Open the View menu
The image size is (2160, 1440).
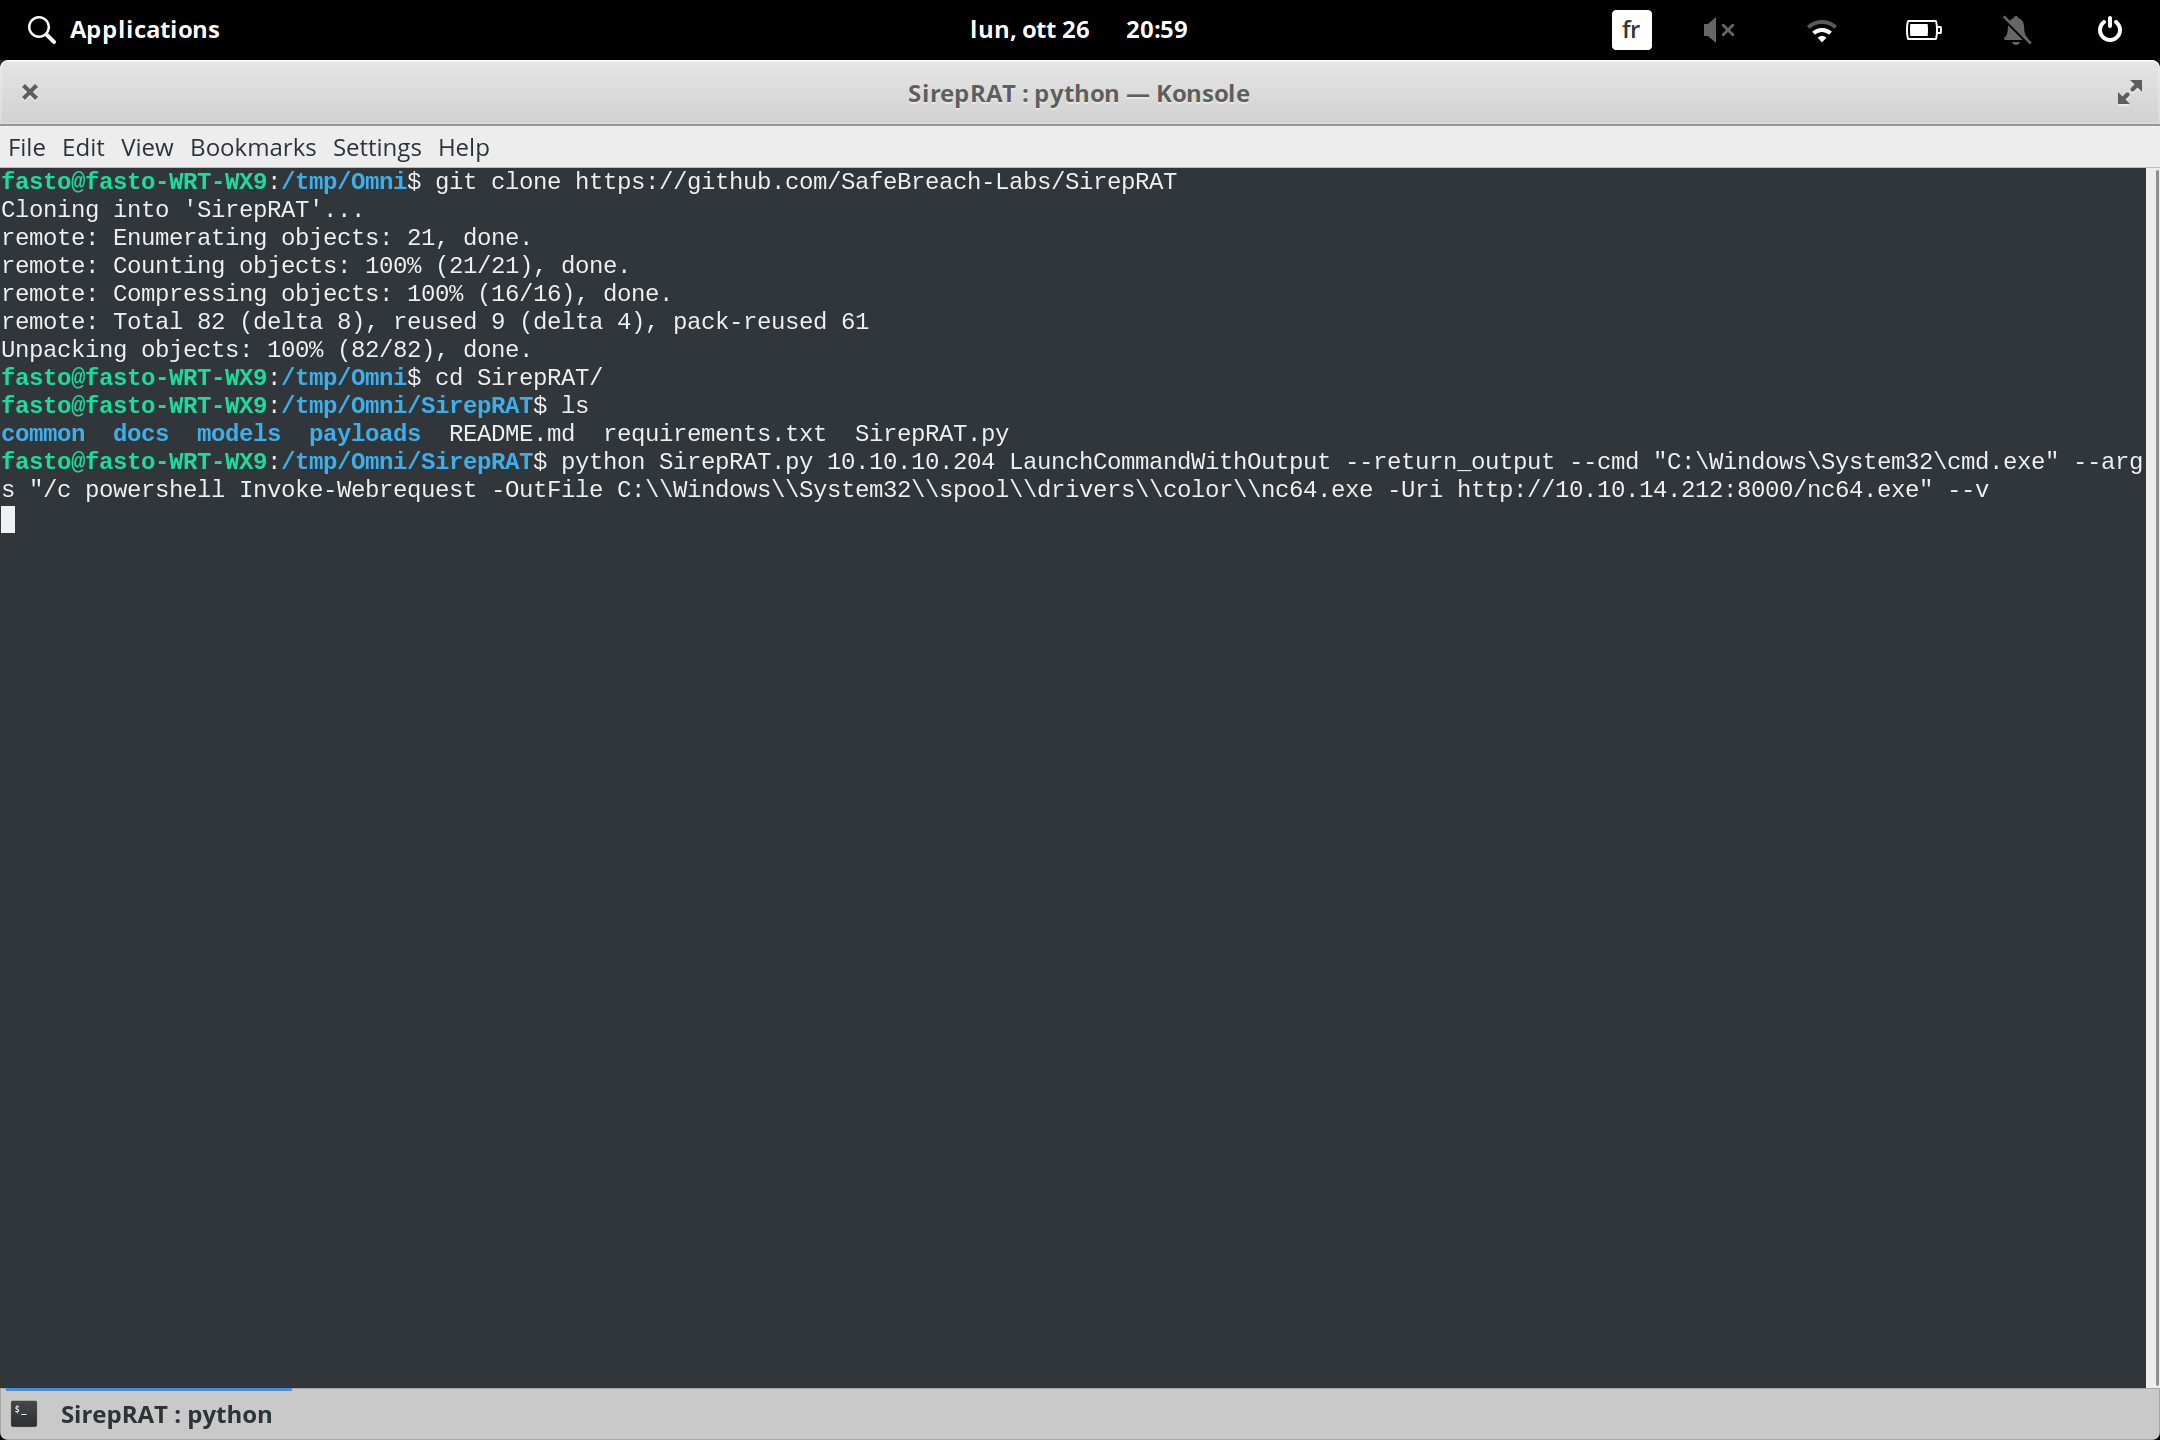[x=146, y=147]
